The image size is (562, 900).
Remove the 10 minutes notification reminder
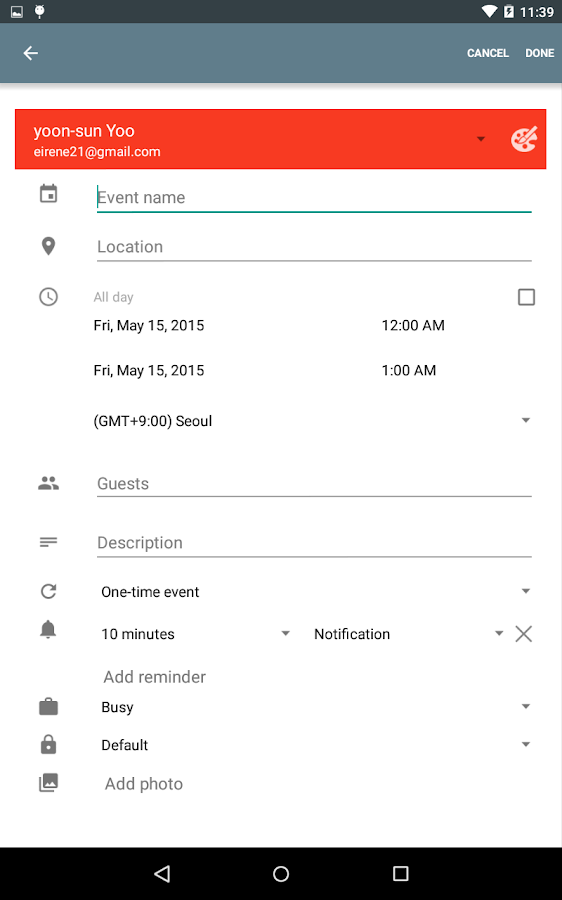point(524,634)
